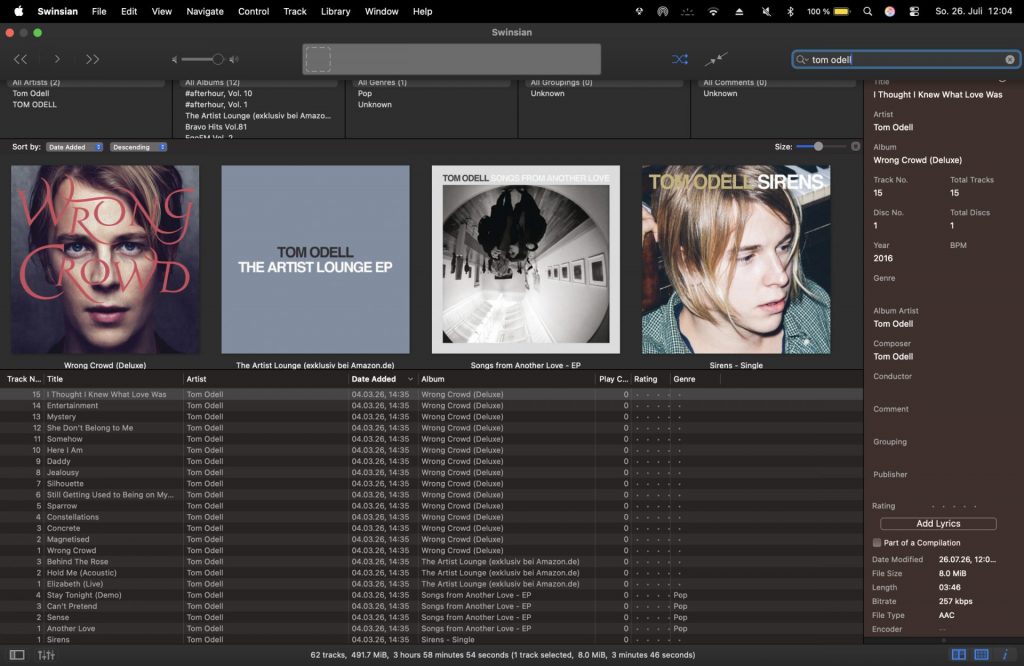Click the Bluetooth menu bar icon

point(790,11)
